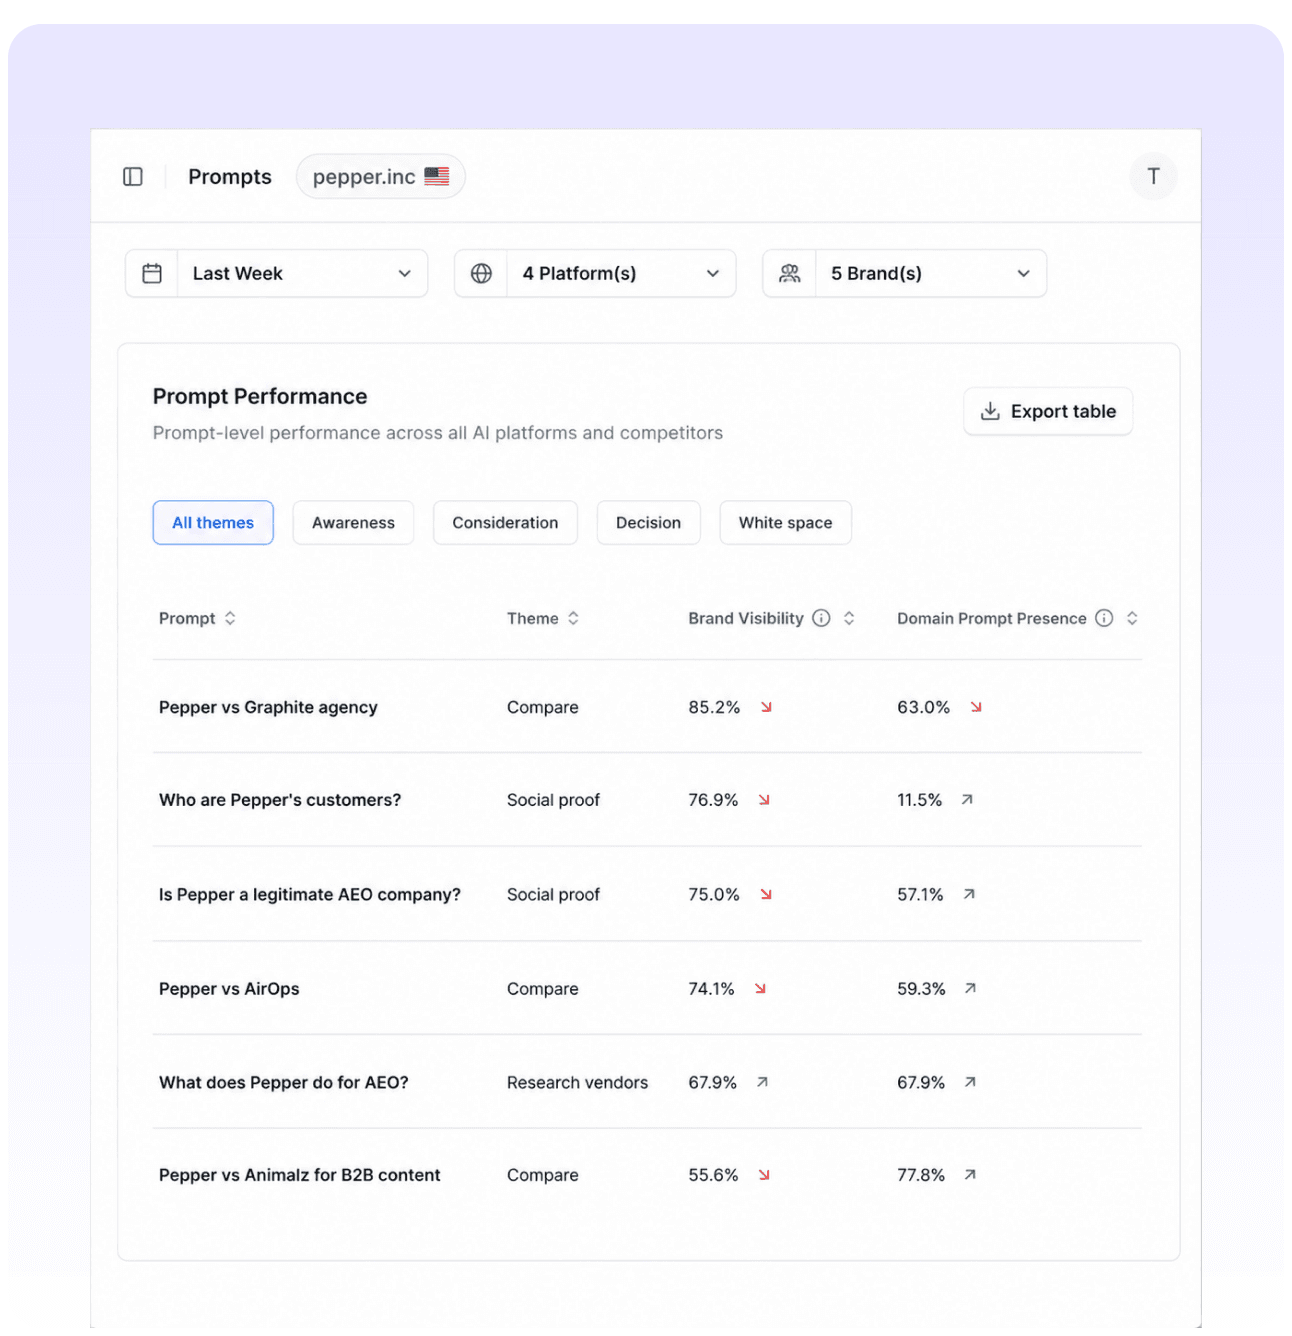Sort by Prompt column arrows
The width and height of the screenshot is (1292, 1336).
(230, 618)
